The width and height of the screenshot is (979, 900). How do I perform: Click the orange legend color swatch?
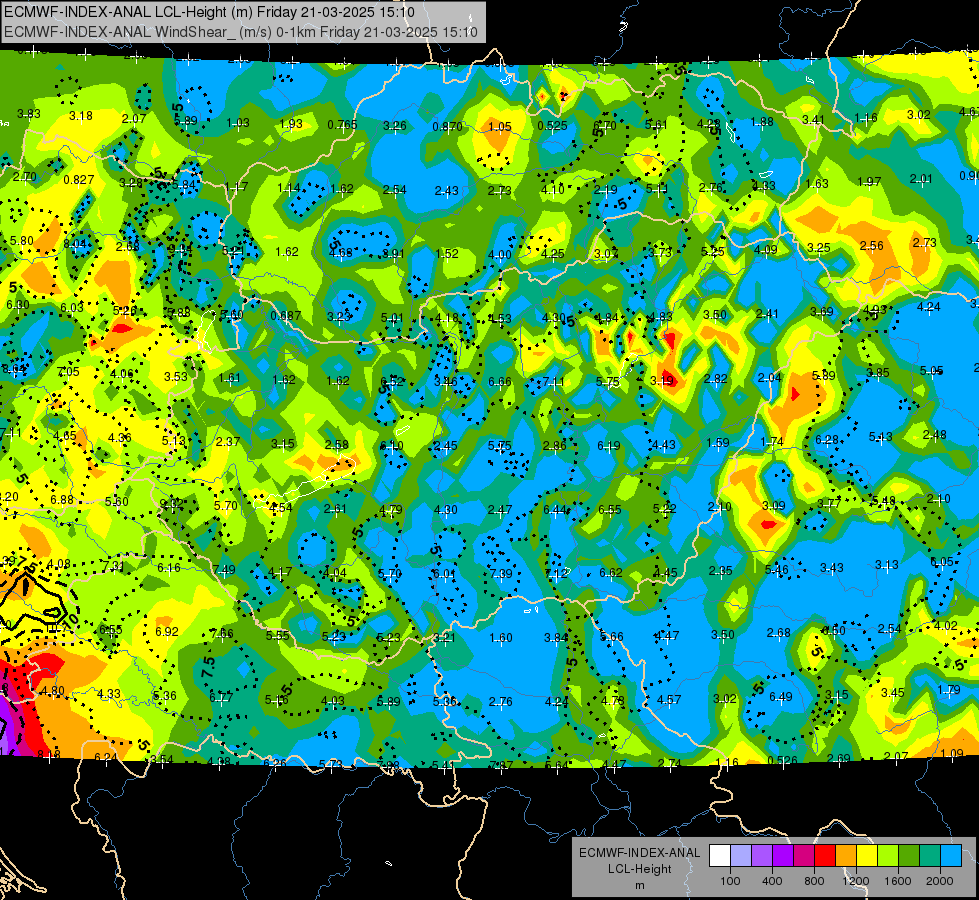coord(846,855)
